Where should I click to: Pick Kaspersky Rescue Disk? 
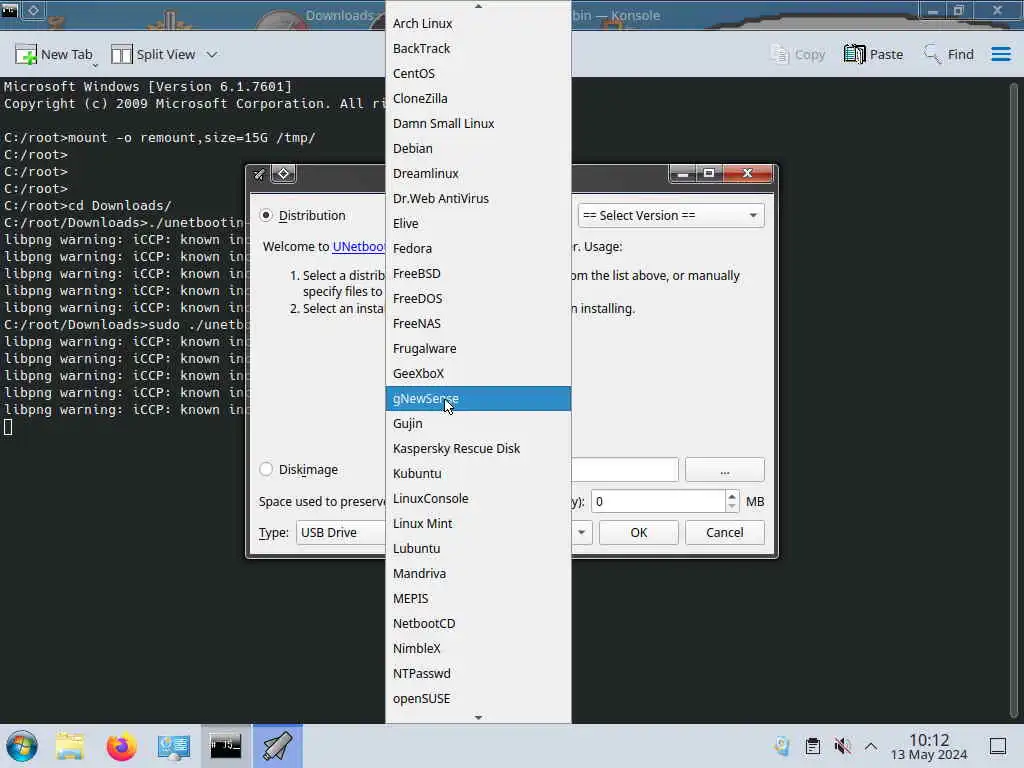click(x=478, y=449)
